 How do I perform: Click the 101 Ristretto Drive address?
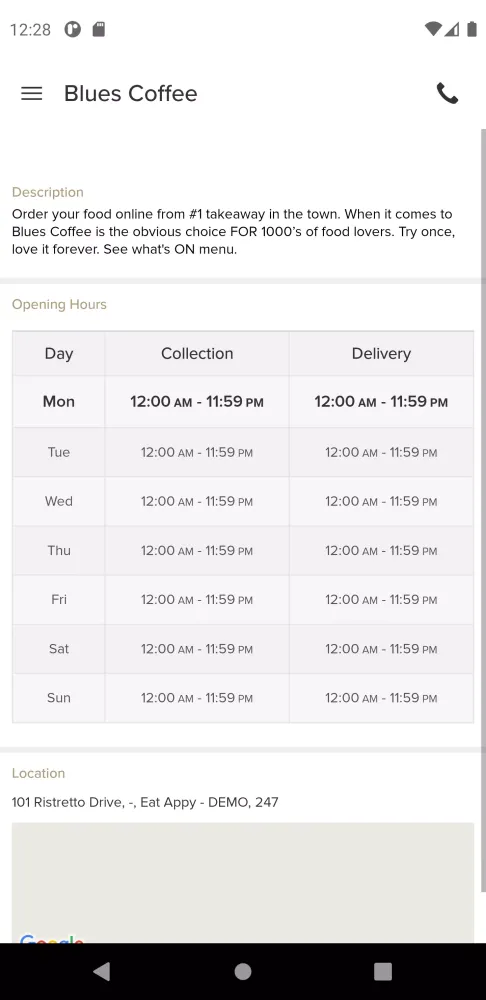pos(145,802)
